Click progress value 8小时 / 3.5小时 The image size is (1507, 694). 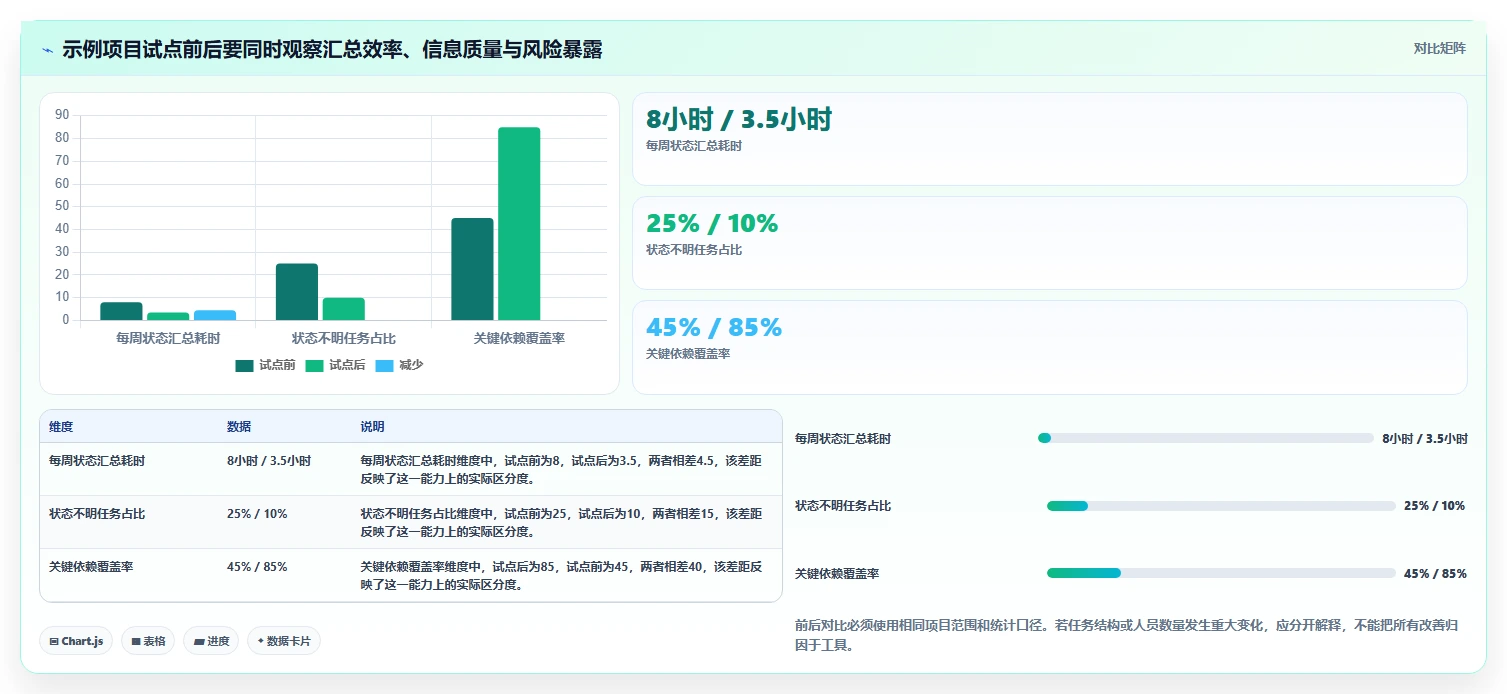coord(1425,439)
